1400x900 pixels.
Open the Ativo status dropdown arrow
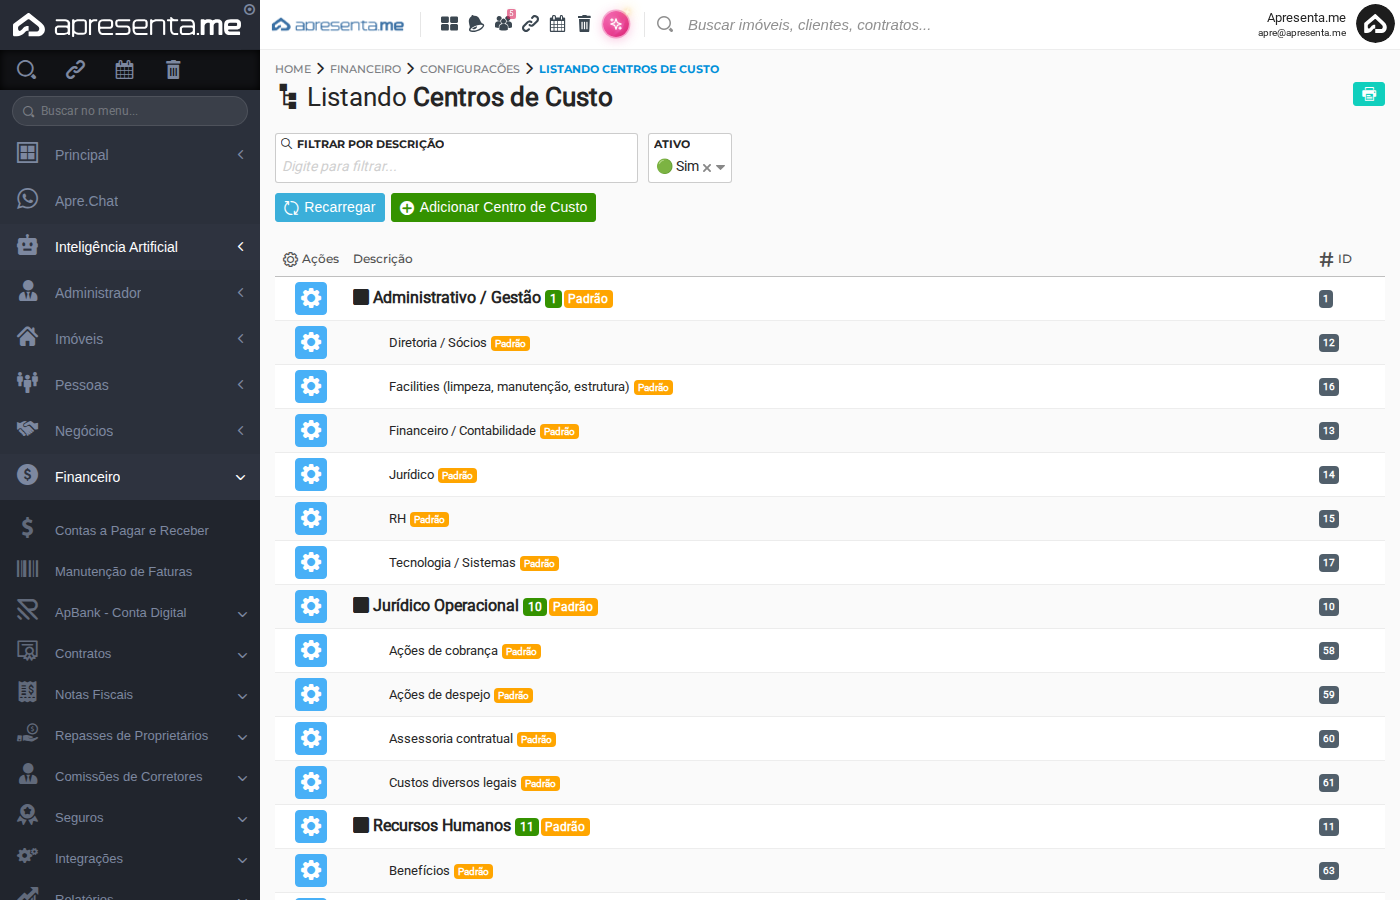(720, 168)
